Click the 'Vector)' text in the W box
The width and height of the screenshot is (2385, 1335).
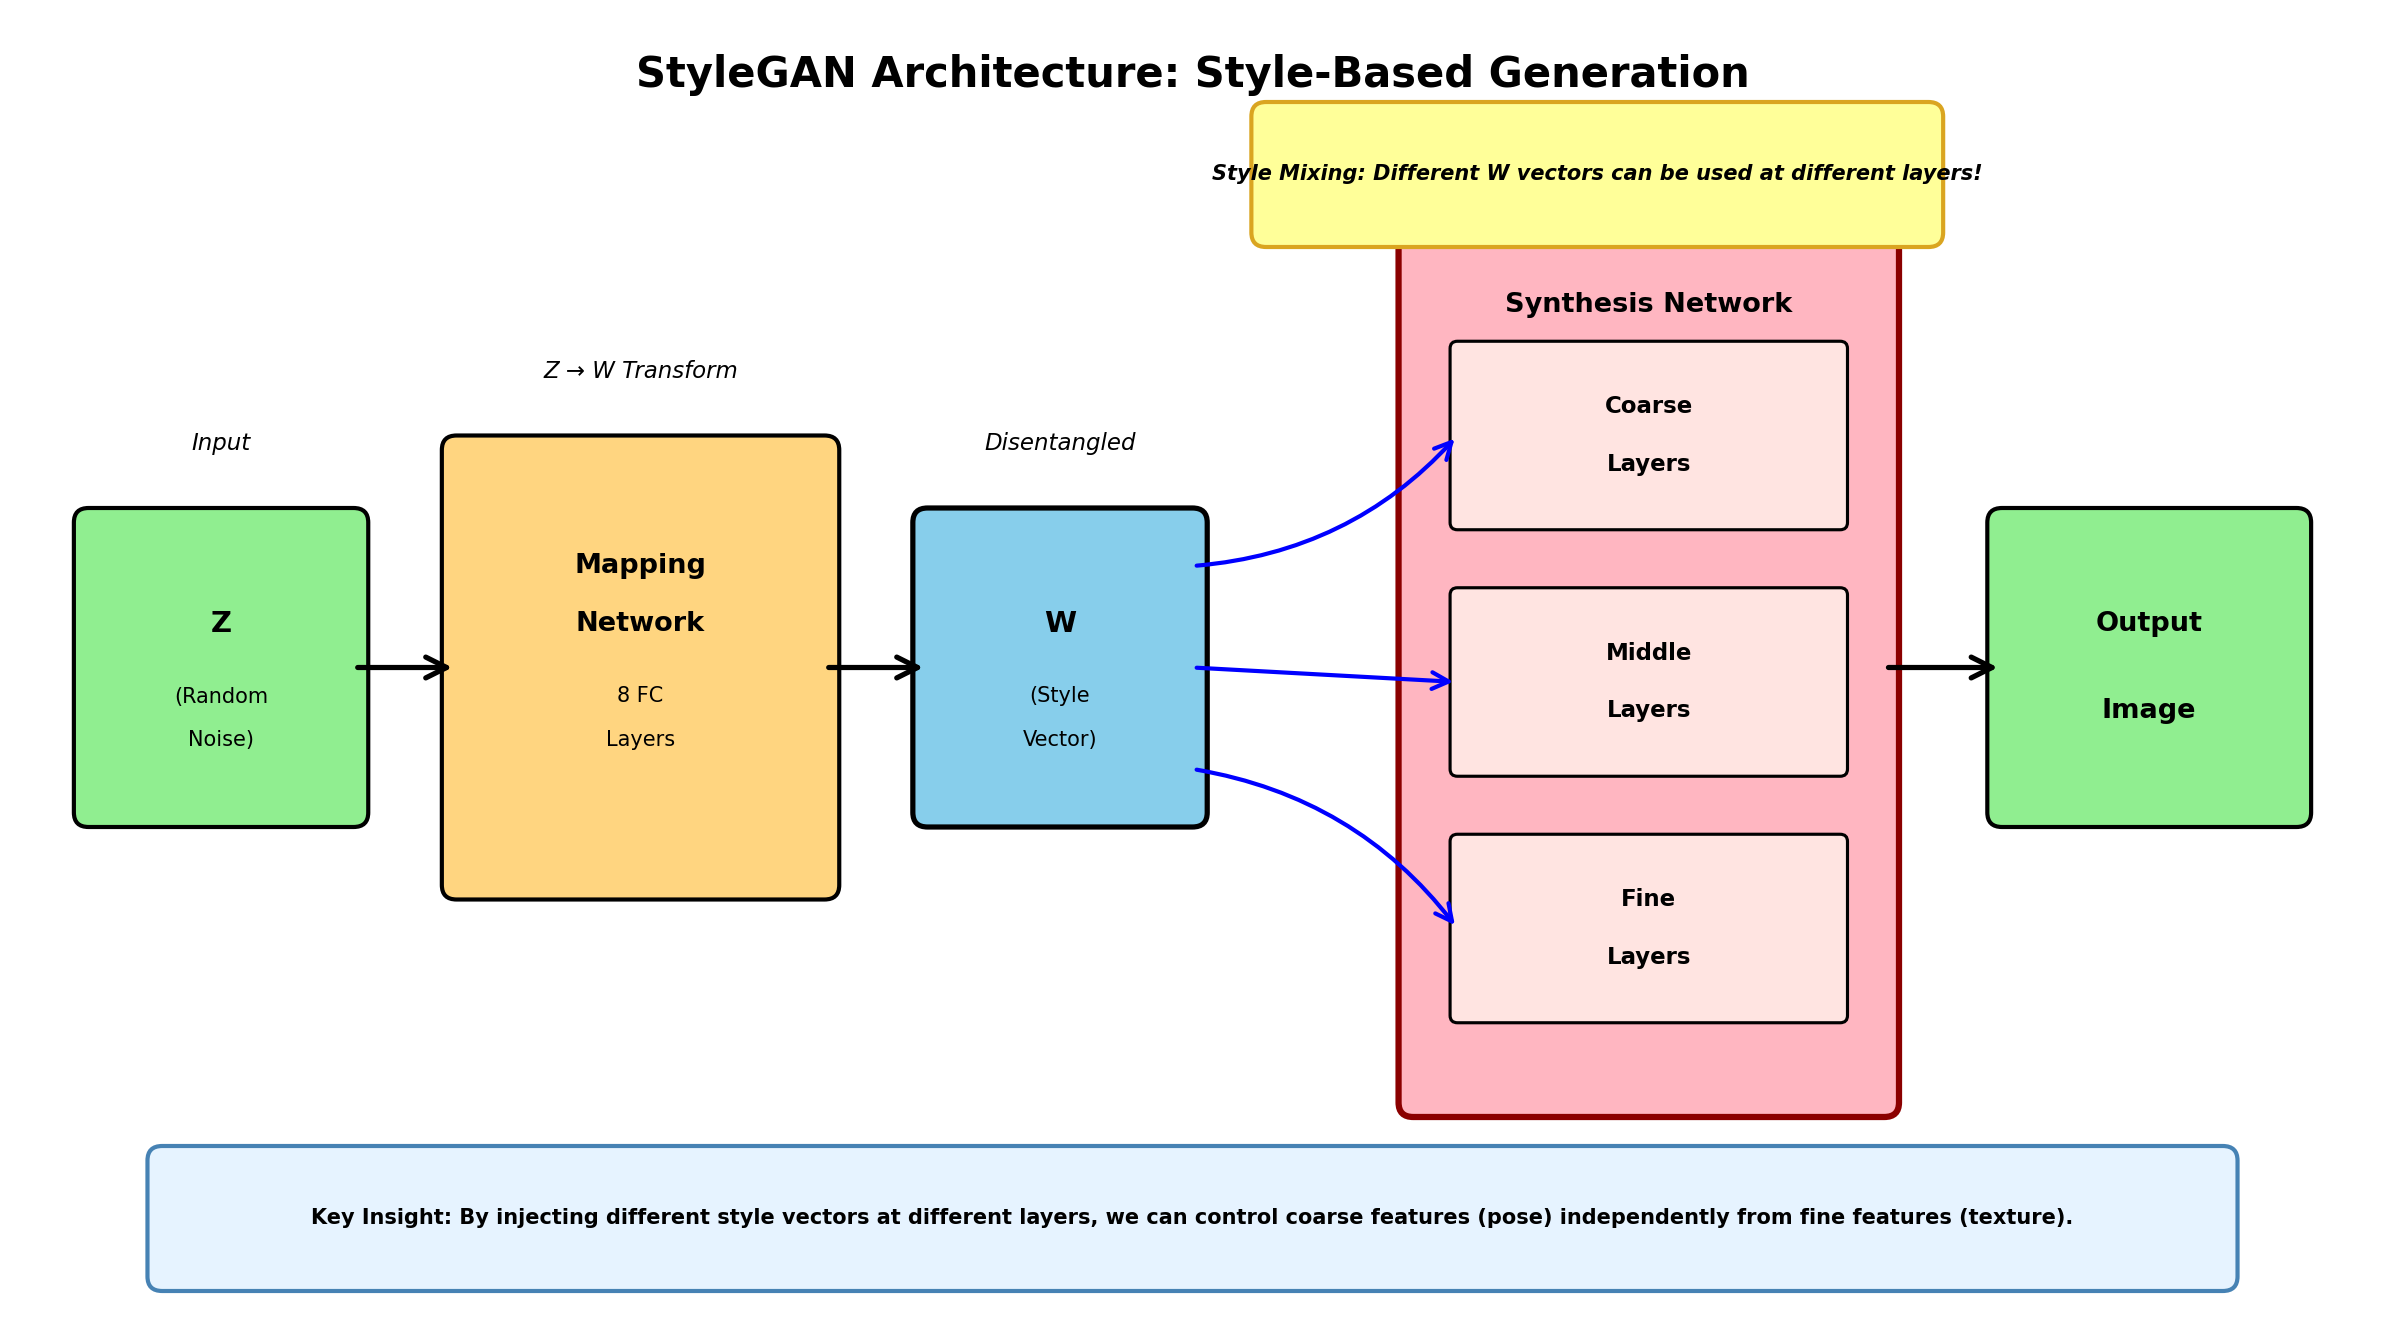pos(1060,739)
